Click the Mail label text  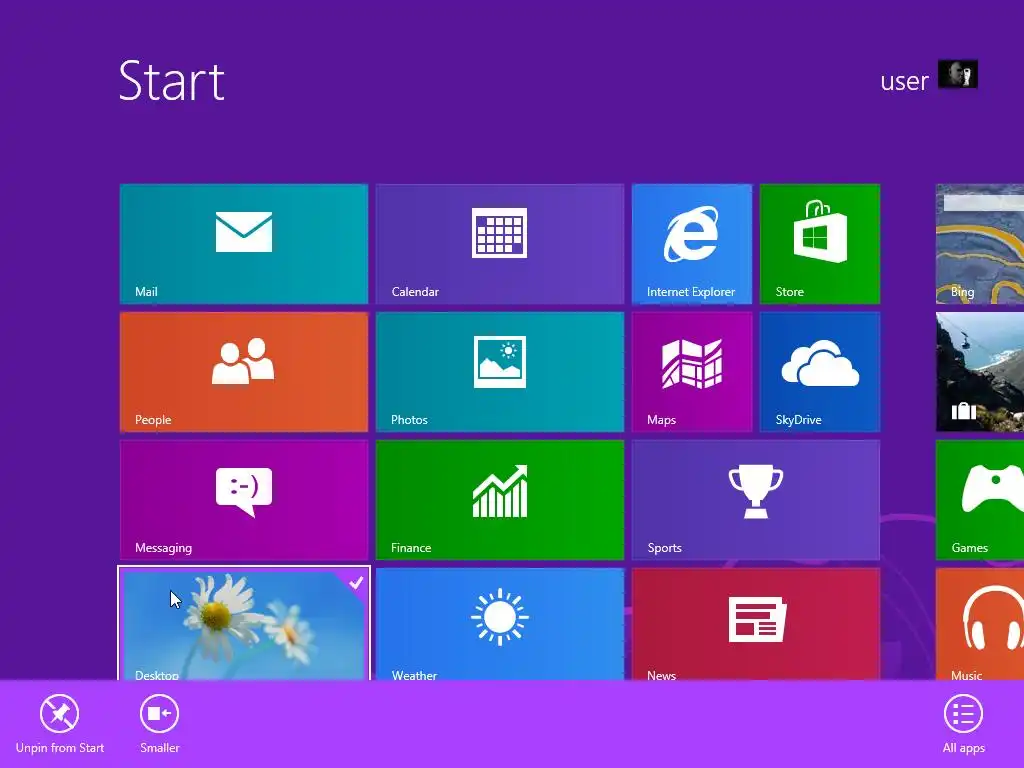click(x=146, y=292)
